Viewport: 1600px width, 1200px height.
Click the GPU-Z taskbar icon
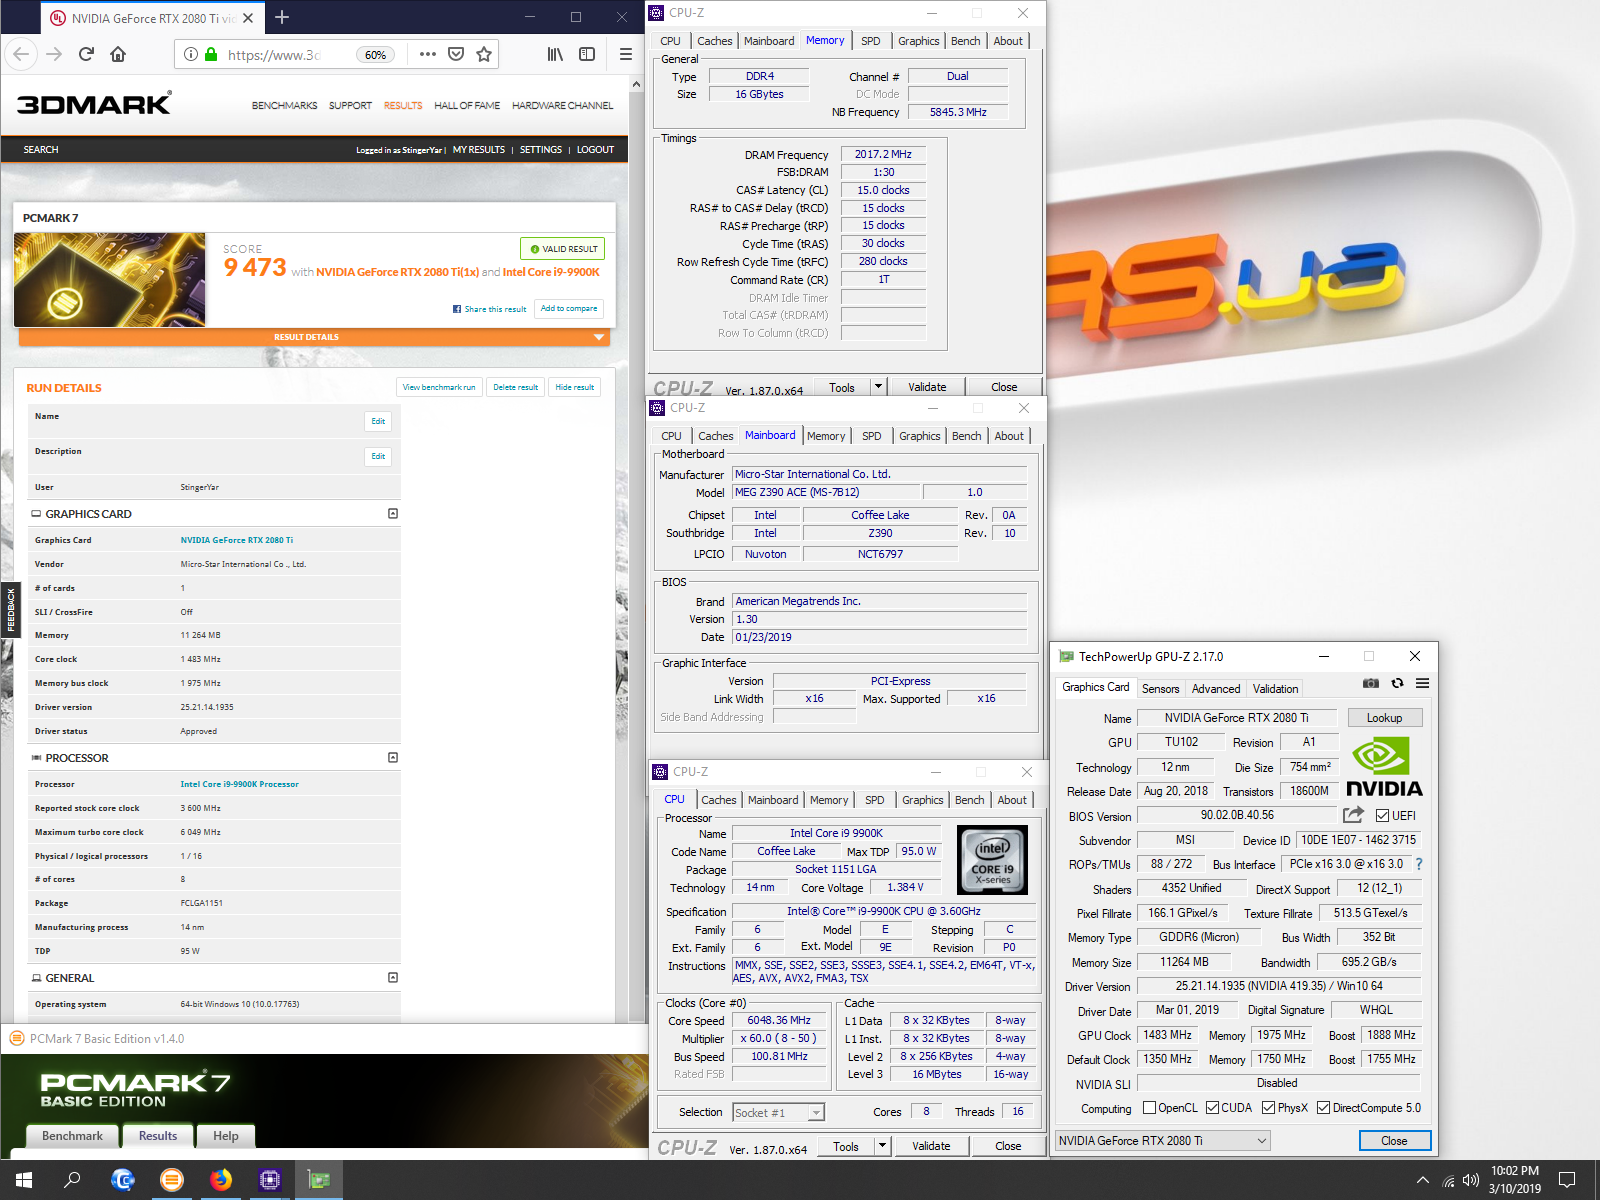tap(319, 1180)
